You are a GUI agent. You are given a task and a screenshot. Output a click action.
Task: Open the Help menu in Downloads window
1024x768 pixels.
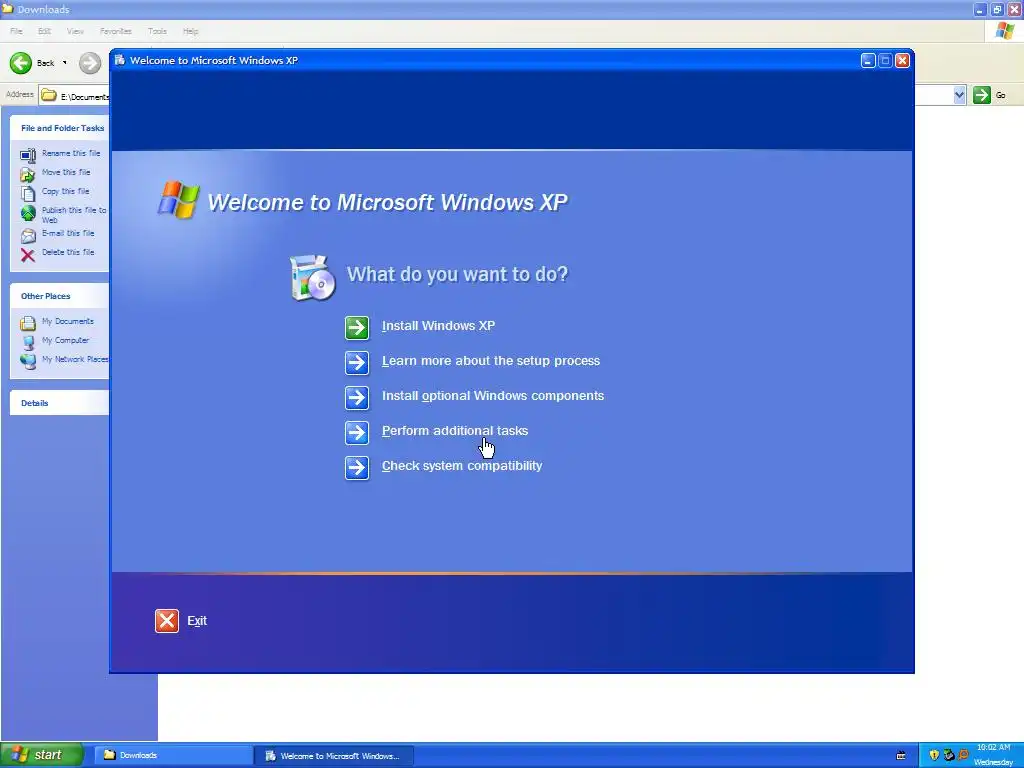point(191,31)
